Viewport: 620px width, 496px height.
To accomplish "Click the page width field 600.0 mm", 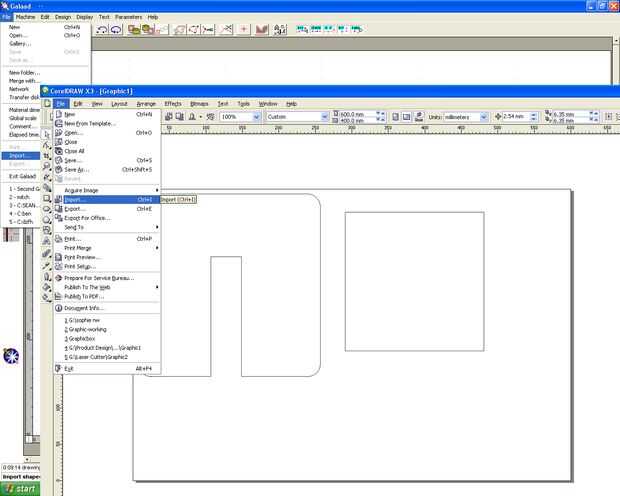I will [x=357, y=114].
